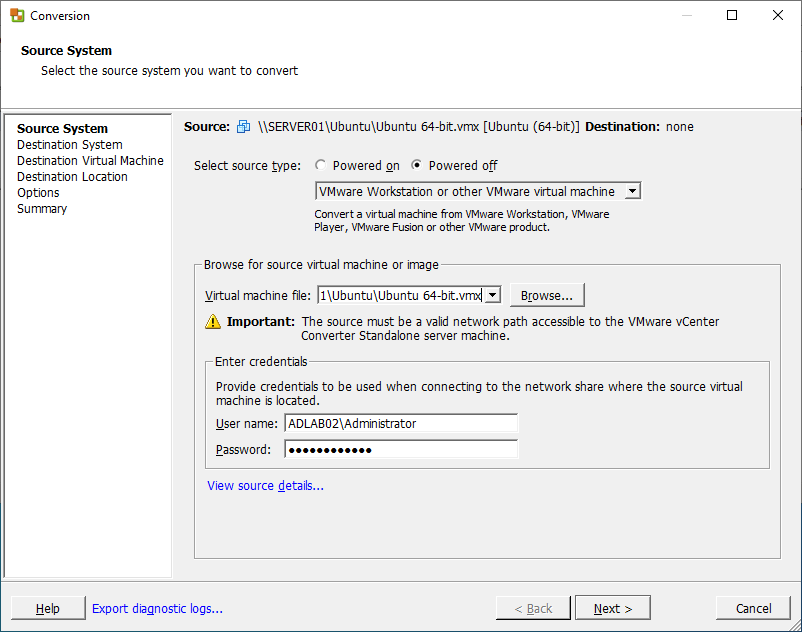The height and width of the screenshot is (632, 802).
Task: Close the Conversion window
Action: pos(777,15)
